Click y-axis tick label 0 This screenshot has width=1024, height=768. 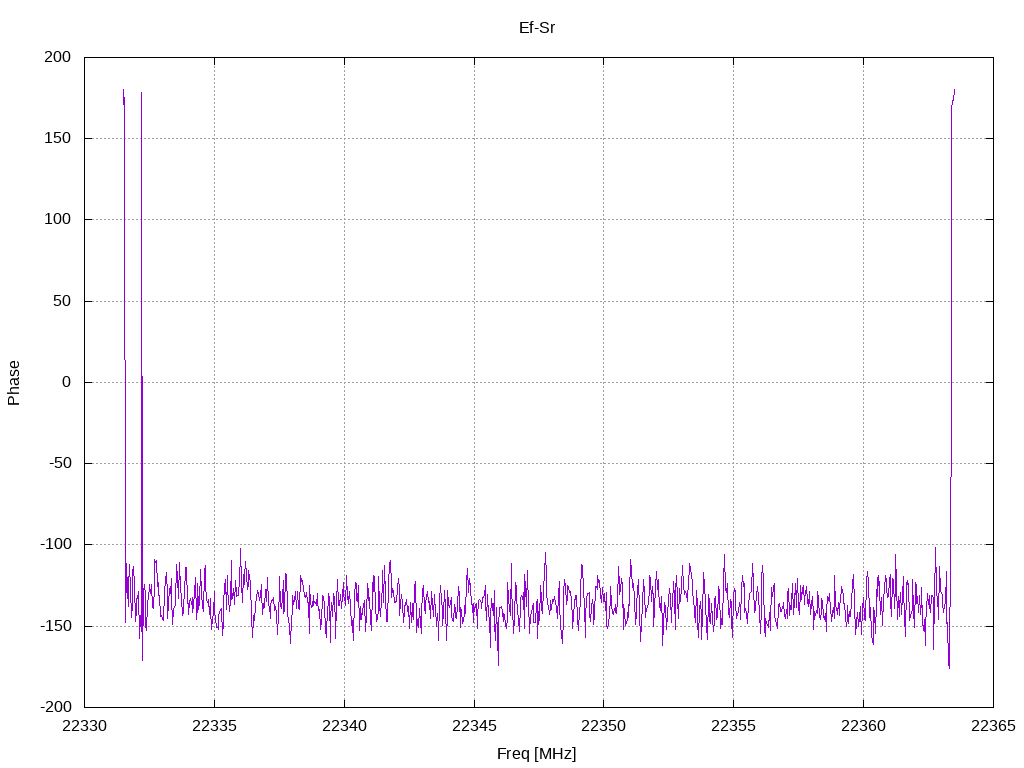[x=67, y=382]
